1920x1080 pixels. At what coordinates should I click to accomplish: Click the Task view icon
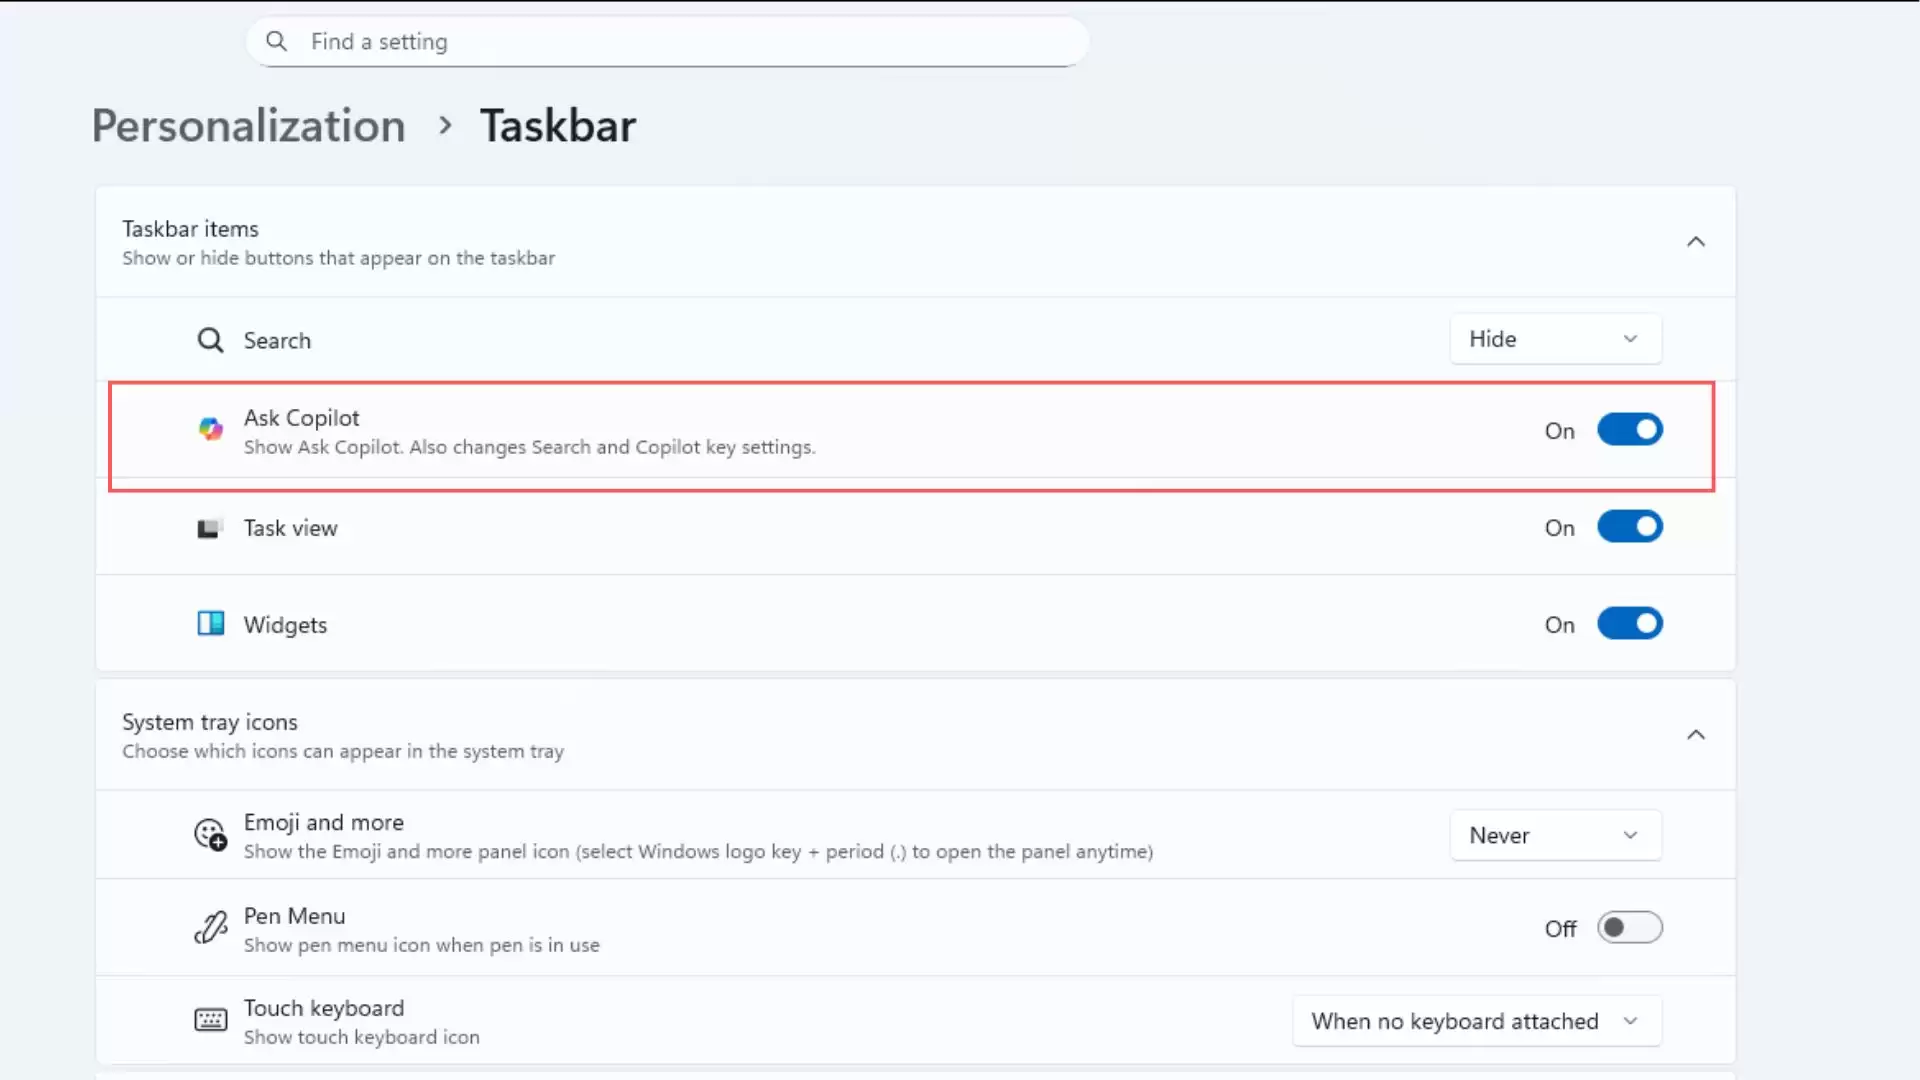[x=209, y=528]
